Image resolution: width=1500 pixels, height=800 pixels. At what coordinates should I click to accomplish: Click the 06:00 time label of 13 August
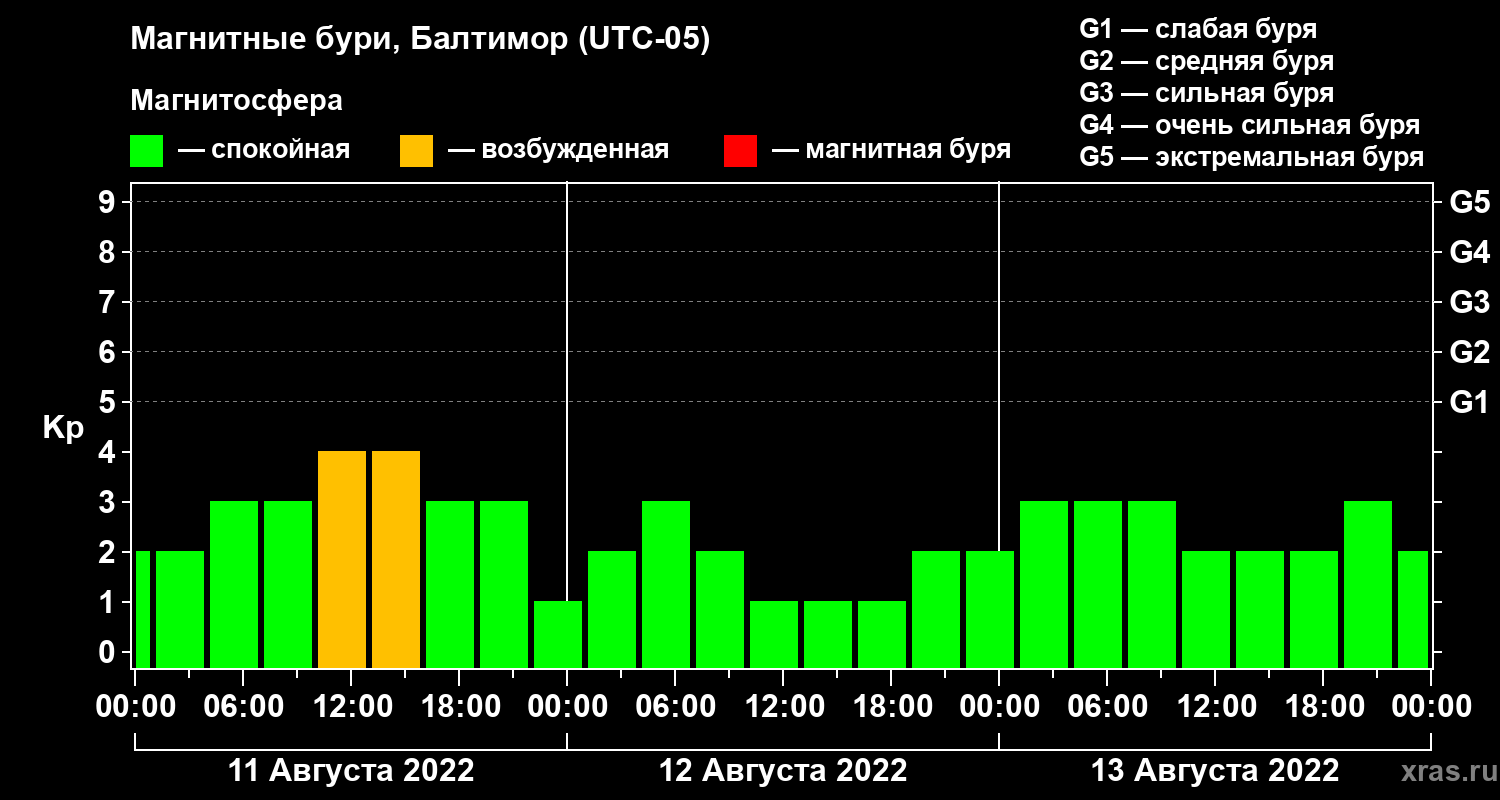1107,706
